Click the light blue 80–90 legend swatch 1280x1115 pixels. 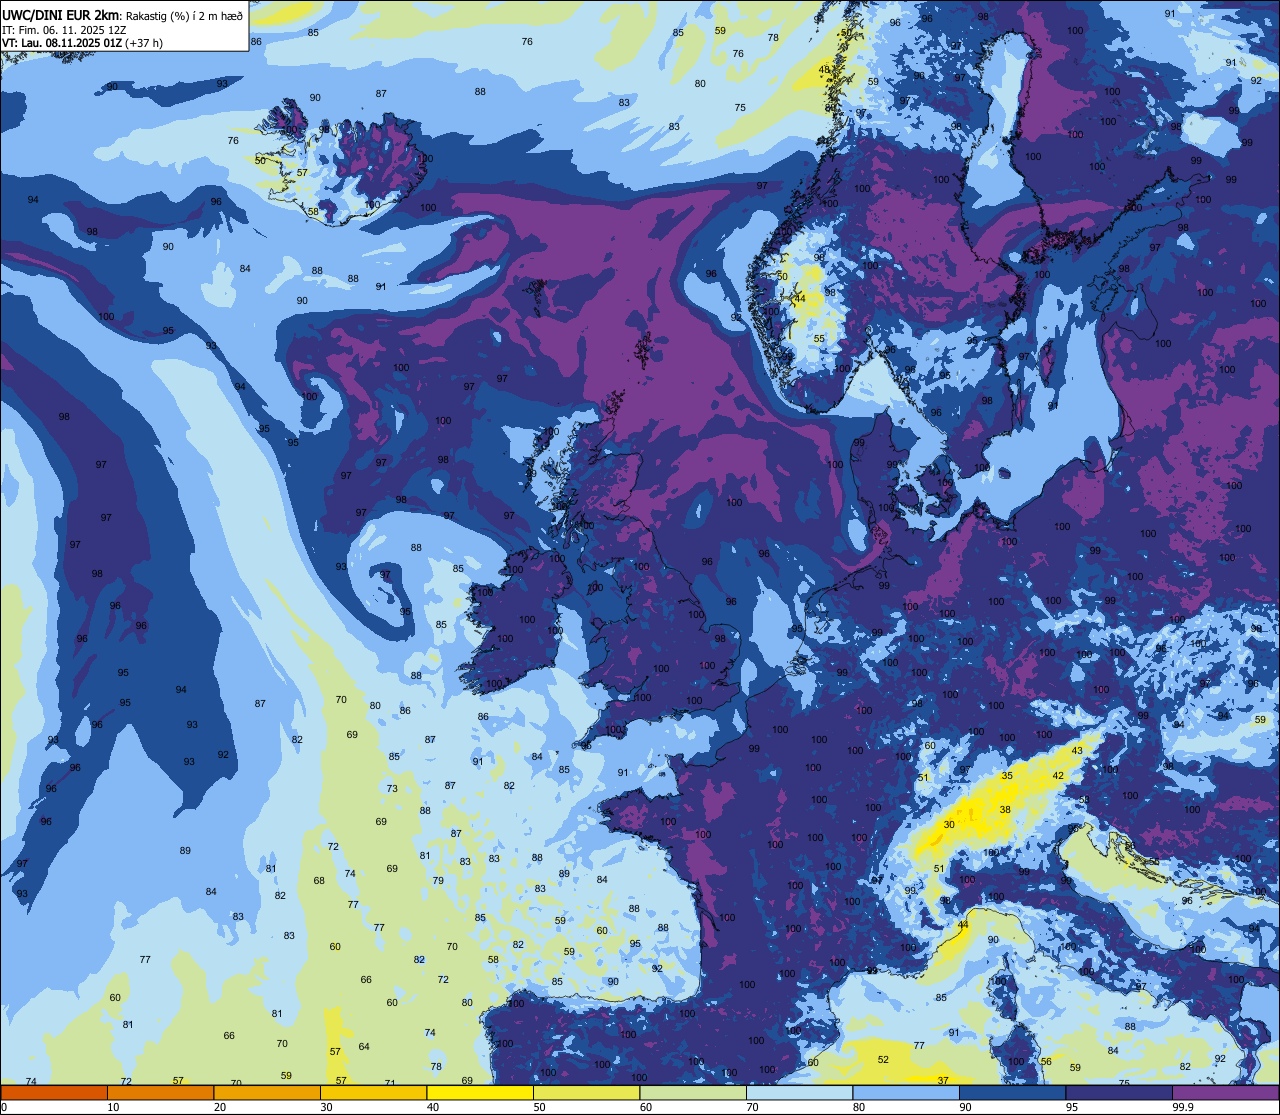[906, 1092]
